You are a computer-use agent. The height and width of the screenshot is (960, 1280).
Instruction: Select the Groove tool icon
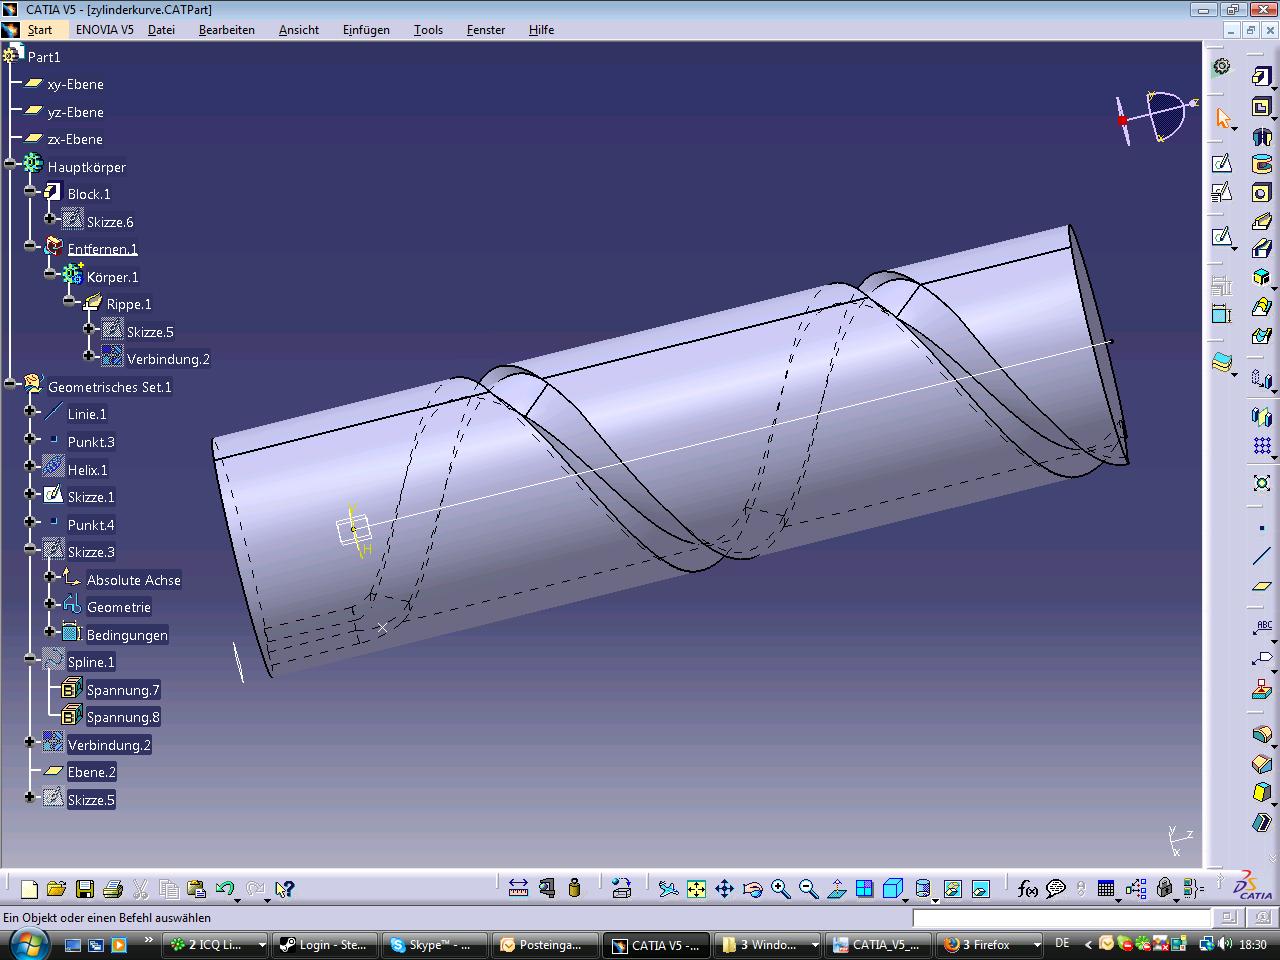[1261, 164]
